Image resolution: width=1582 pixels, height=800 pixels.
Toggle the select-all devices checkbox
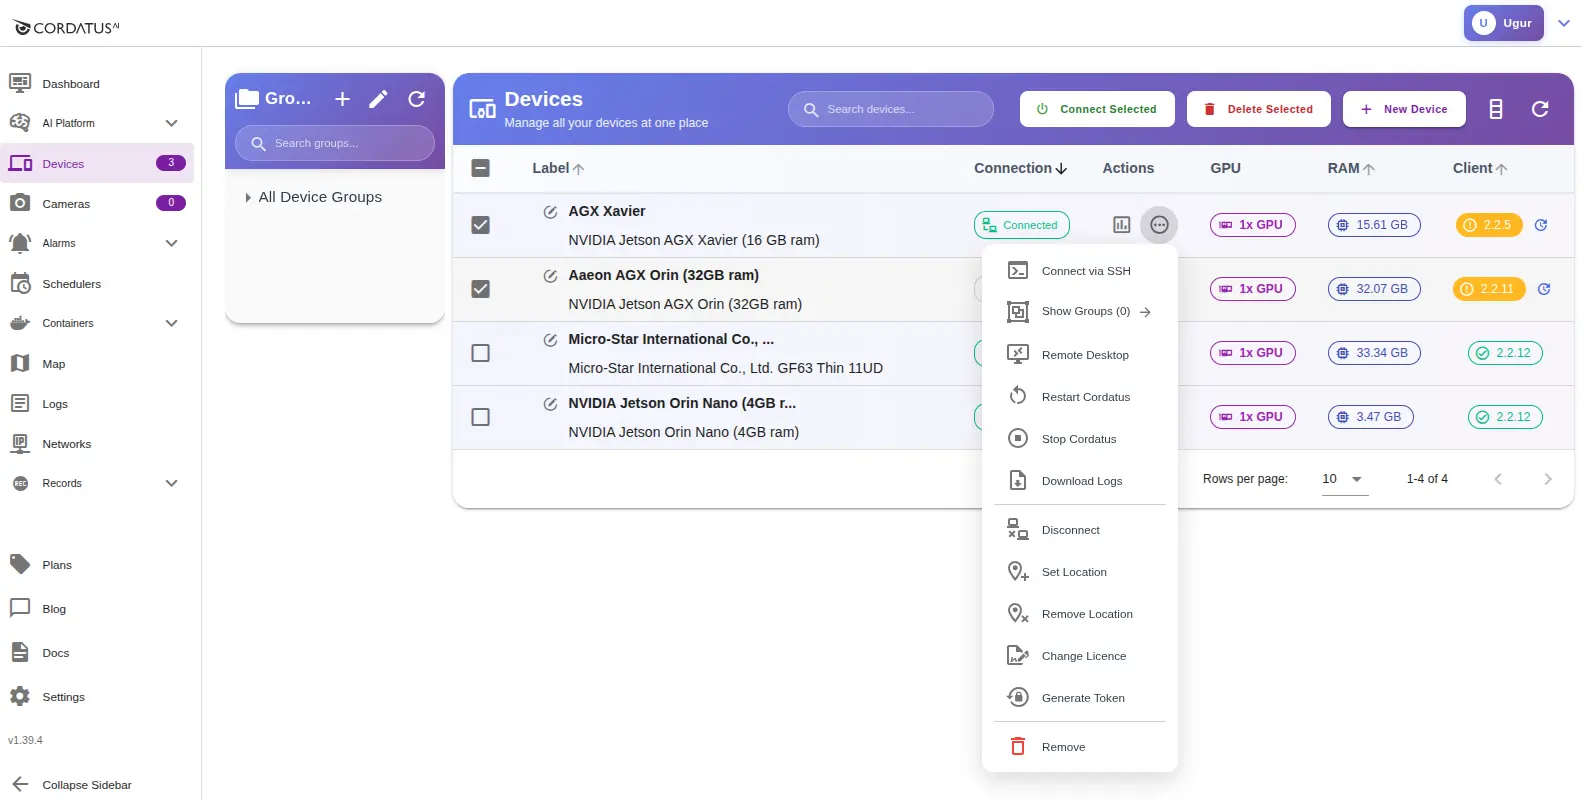480,168
